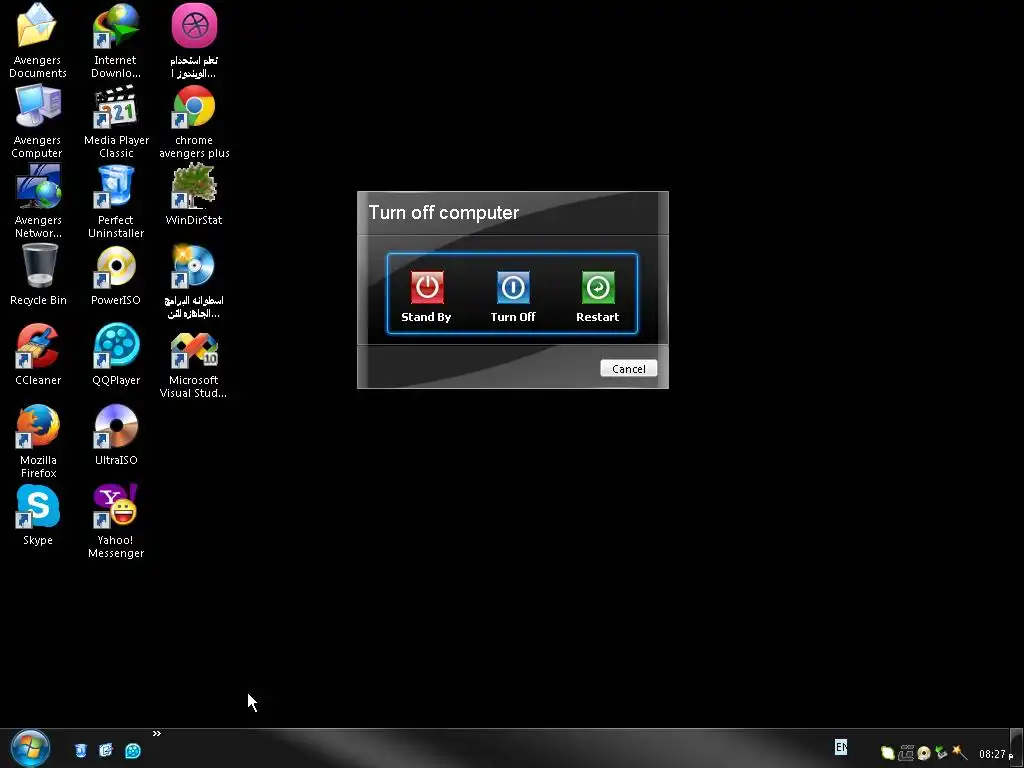This screenshot has width=1024, height=768.
Task: Choose the blue Turn Off icon
Action: (x=513, y=287)
